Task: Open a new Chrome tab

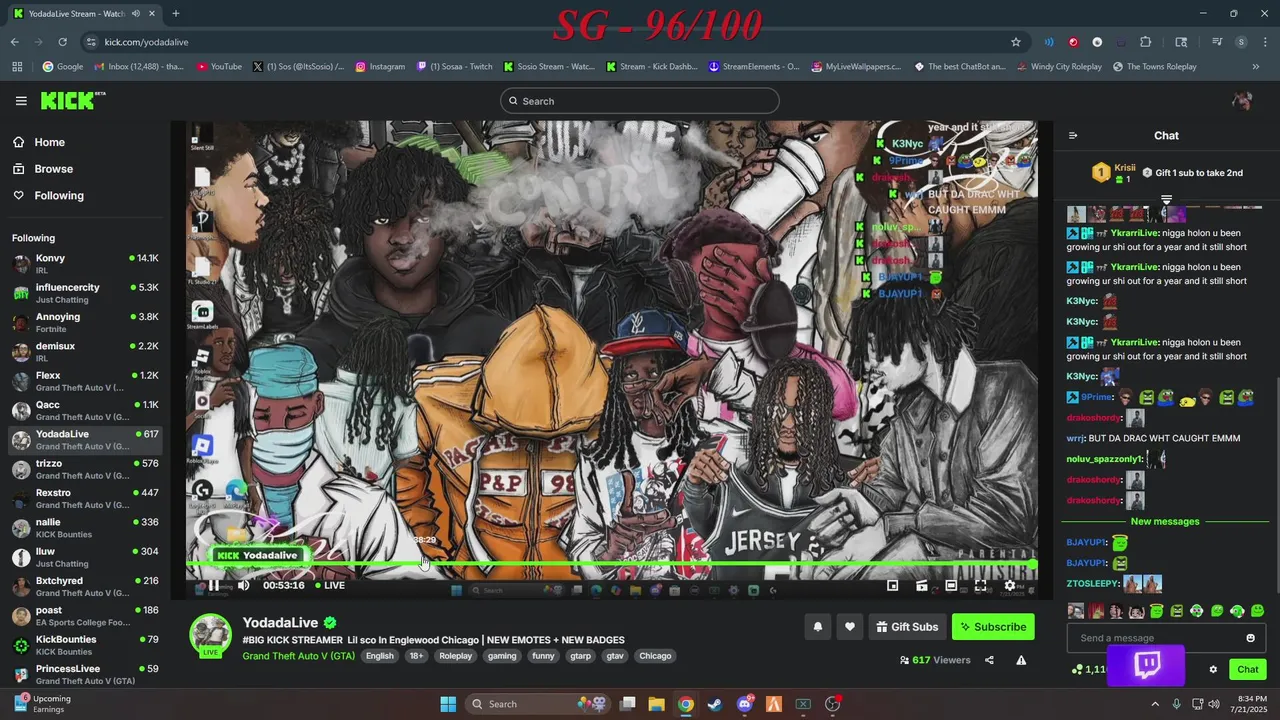Action: pyautogui.click(x=175, y=14)
